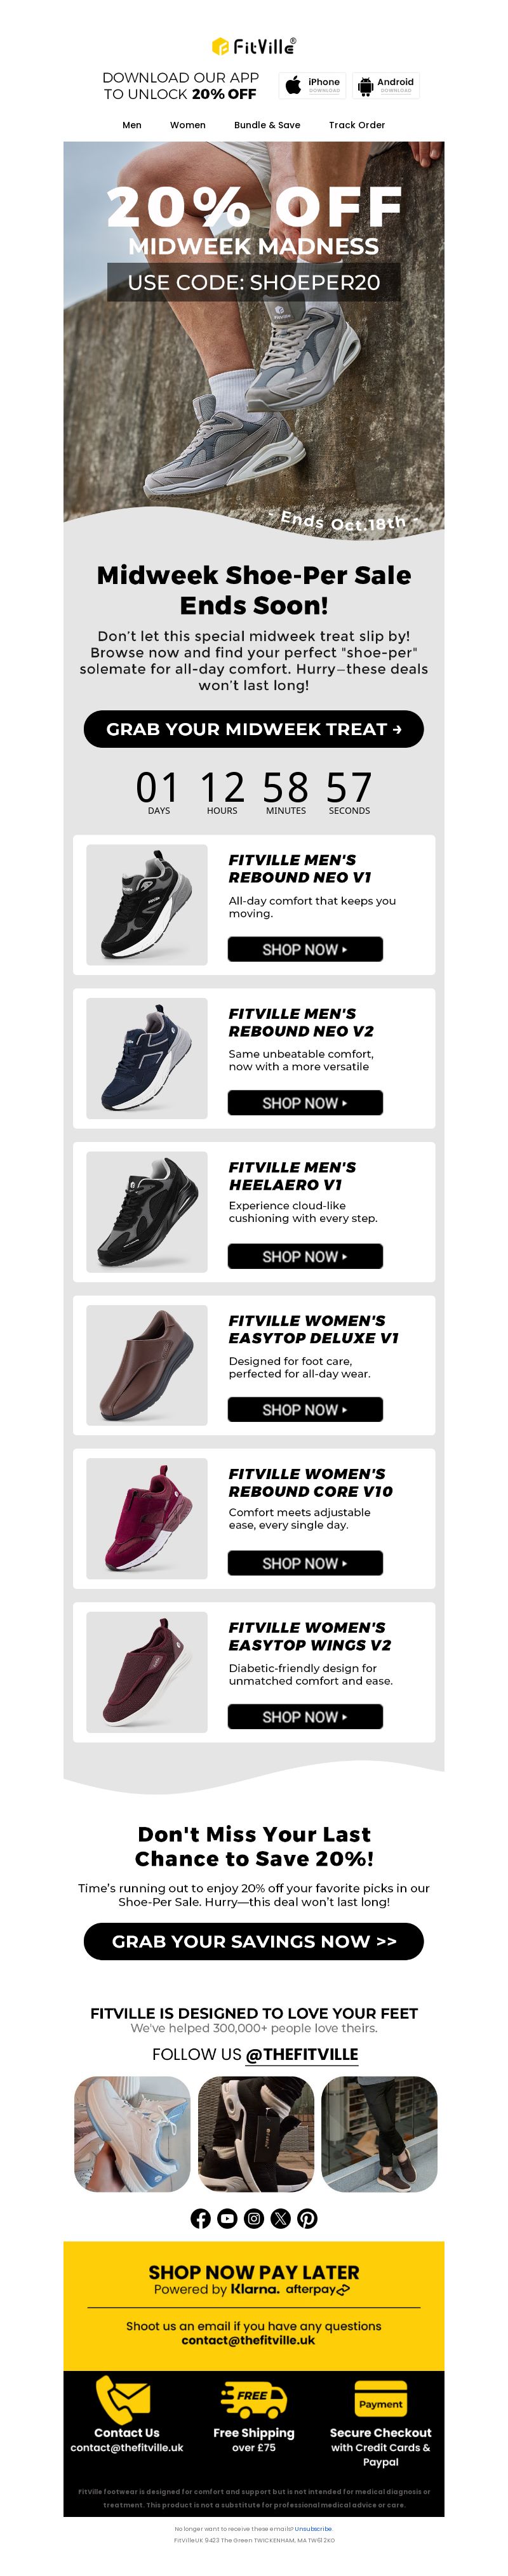The height and width of the screenshot is (2576, 508).
Task: Click the FitVille logo at top
Action: click(x=254, y=46)
